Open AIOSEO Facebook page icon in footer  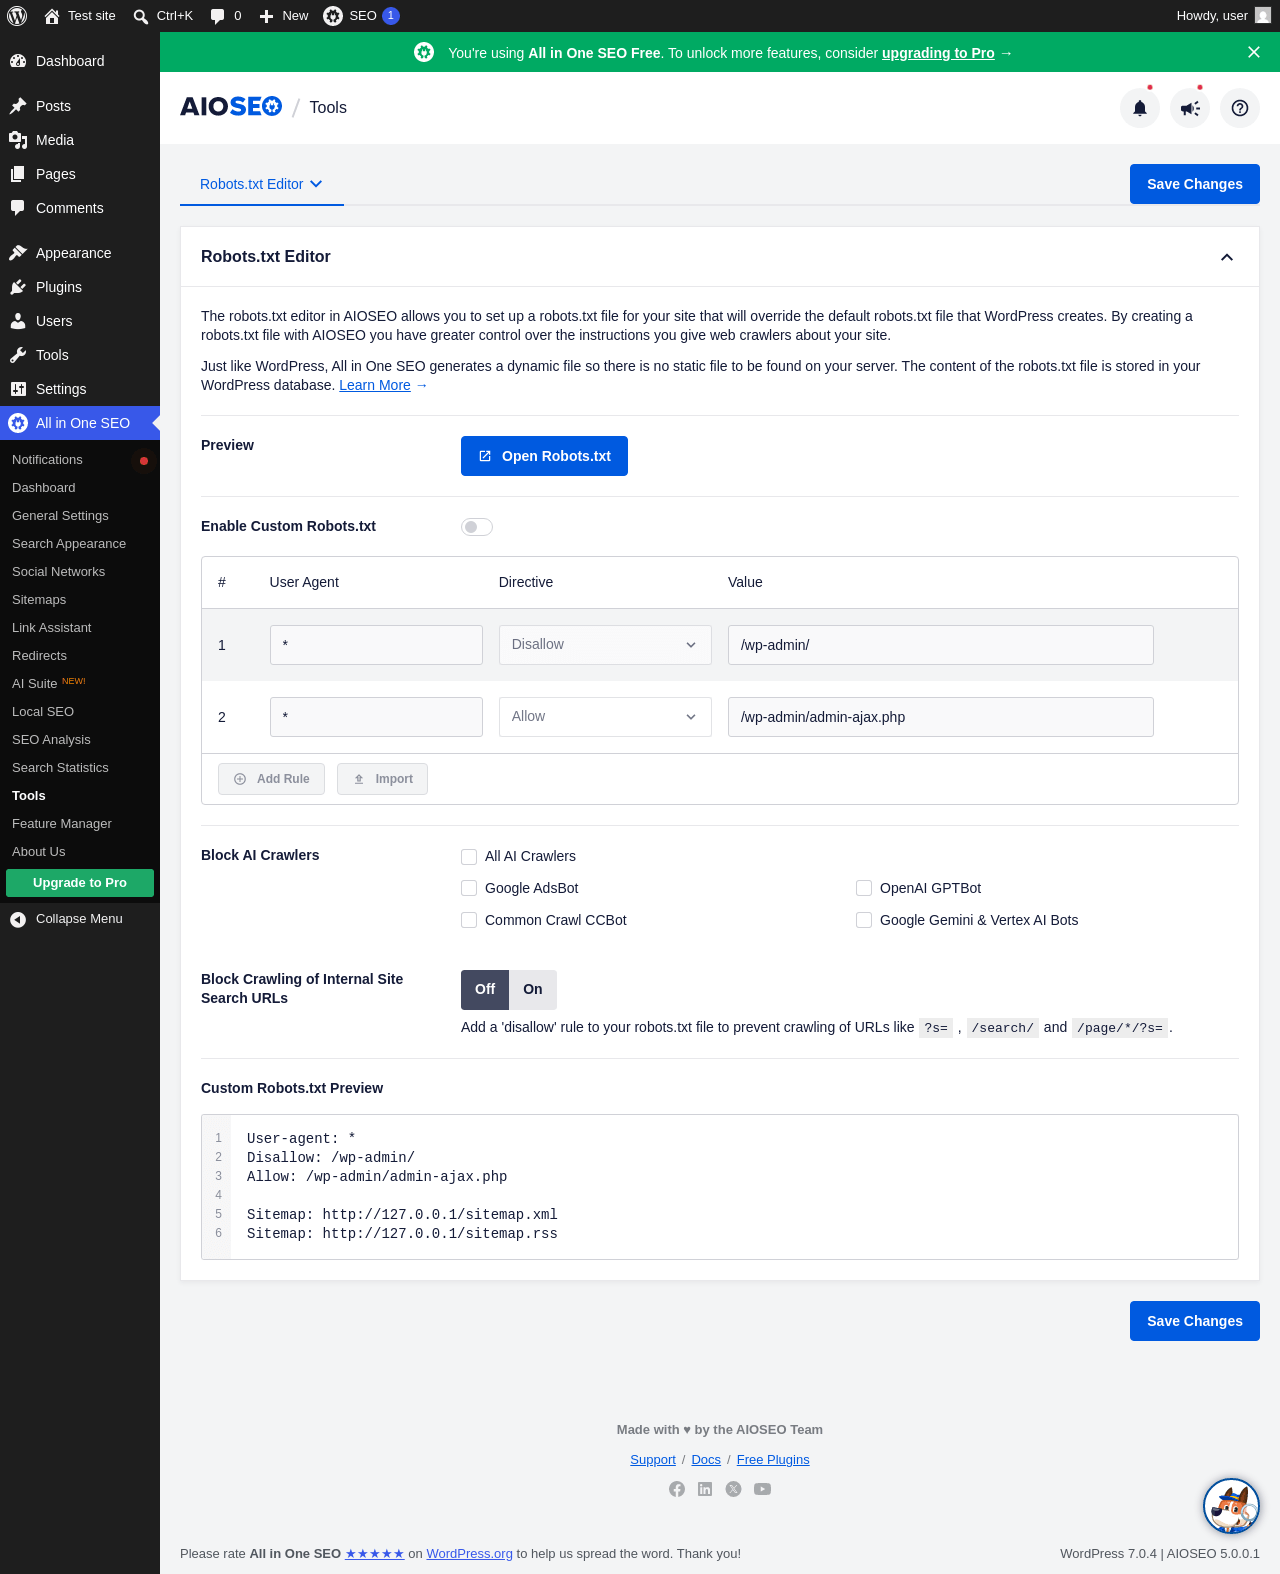pos(677,1489)
